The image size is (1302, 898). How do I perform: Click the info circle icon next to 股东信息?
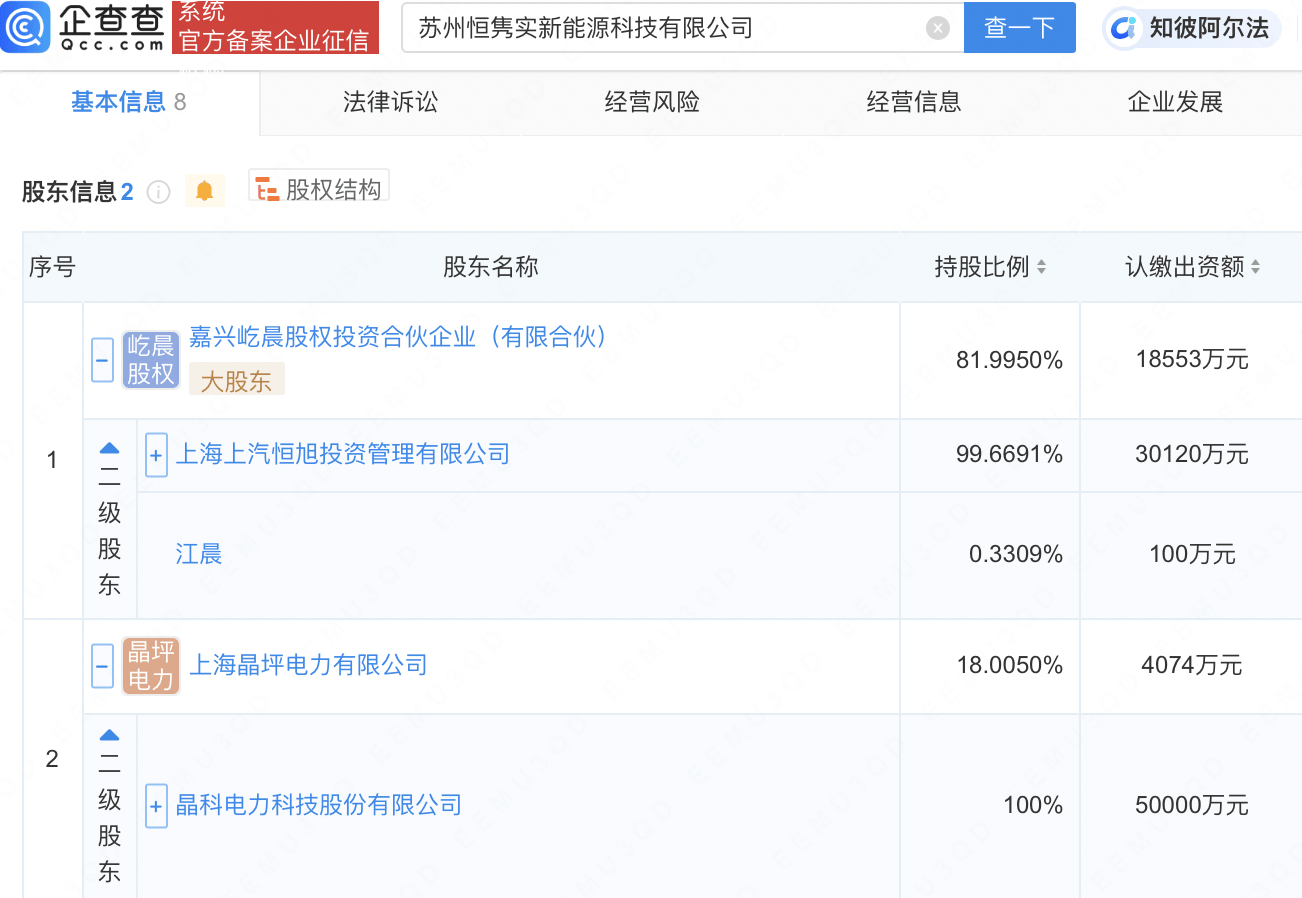158,192
